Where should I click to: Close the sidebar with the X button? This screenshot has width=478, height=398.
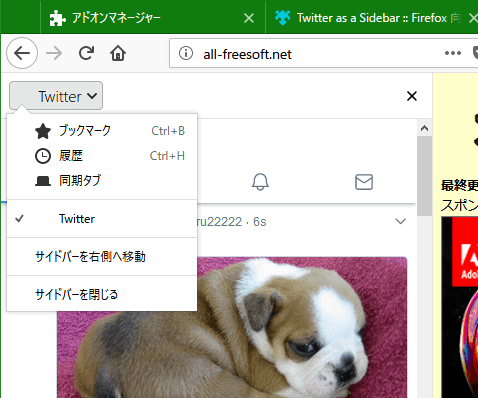point(412,96)
